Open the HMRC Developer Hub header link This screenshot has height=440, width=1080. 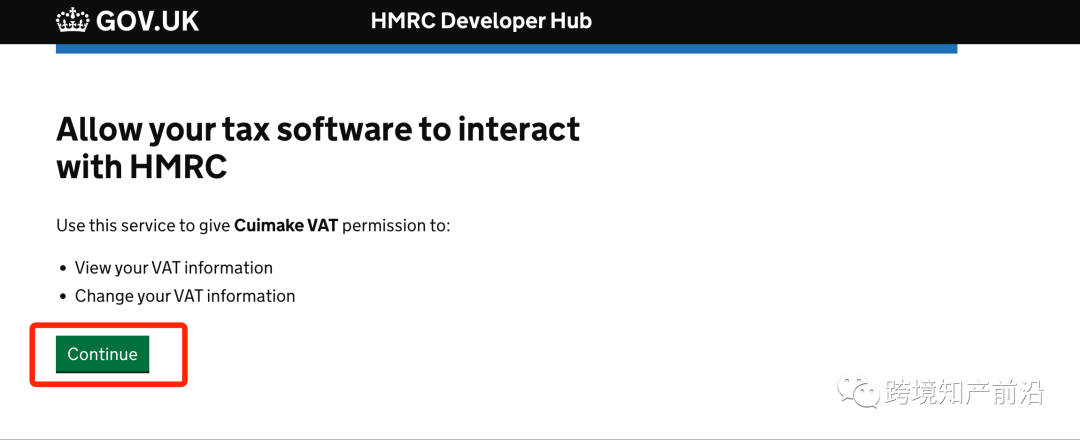(481, 21)
